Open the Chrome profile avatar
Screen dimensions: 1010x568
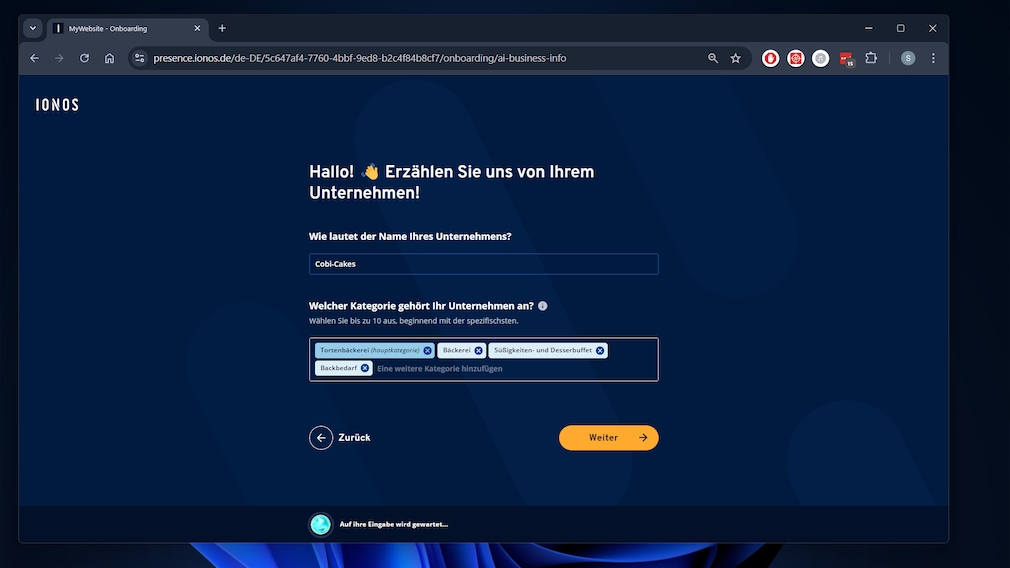tap(908, 58)
